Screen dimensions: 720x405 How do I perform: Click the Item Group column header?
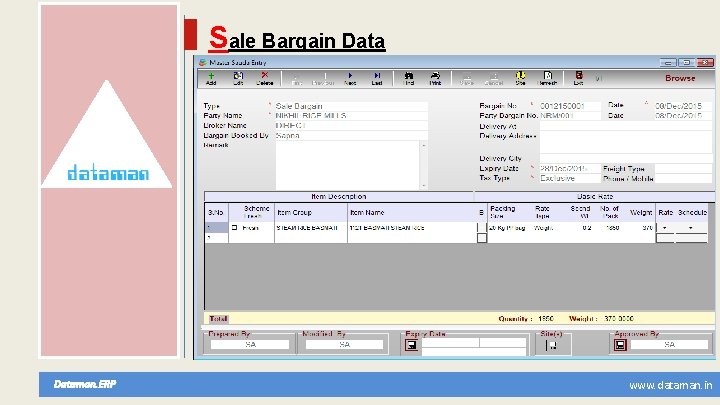pos(311,213)
